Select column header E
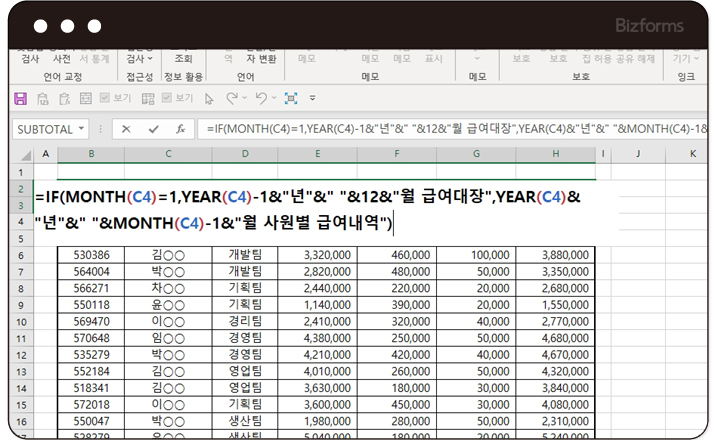Image resolution: width=715 pixels, height=440 pixels. (x=316, y=154)
